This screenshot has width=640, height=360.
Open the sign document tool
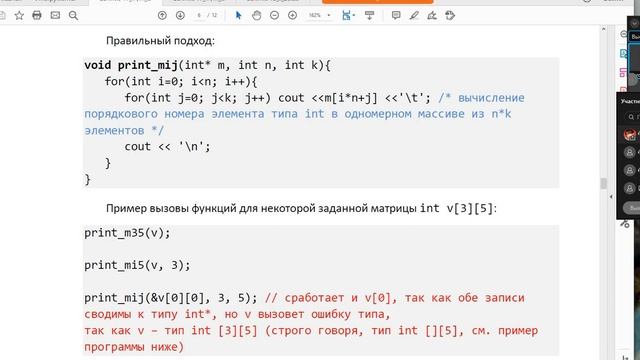(432, 16)
